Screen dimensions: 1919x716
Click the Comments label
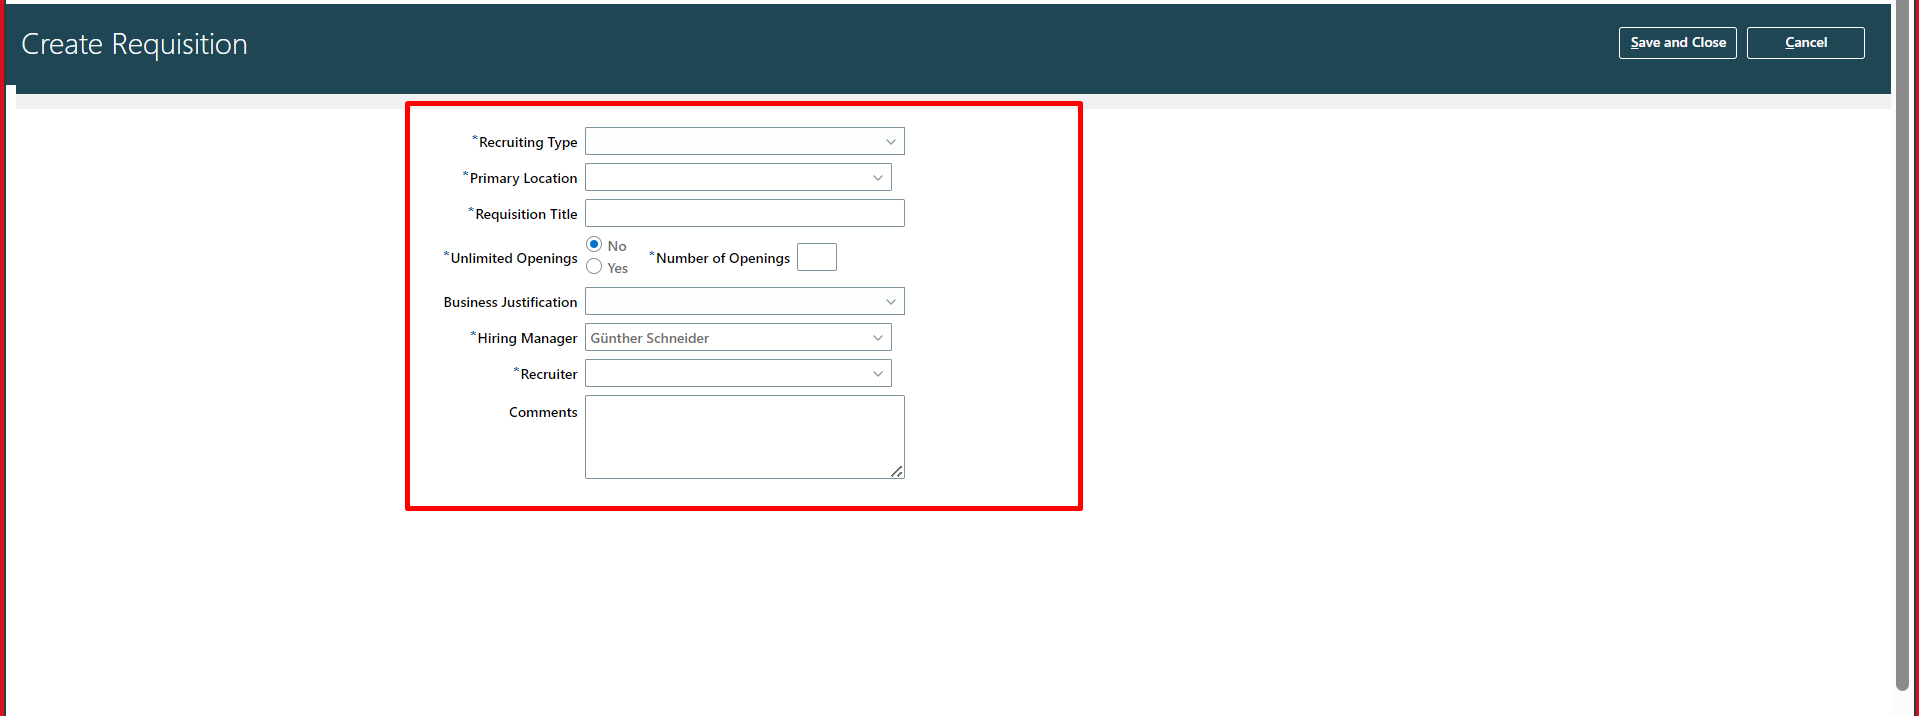pyautogui.click(x=543, y=412)
